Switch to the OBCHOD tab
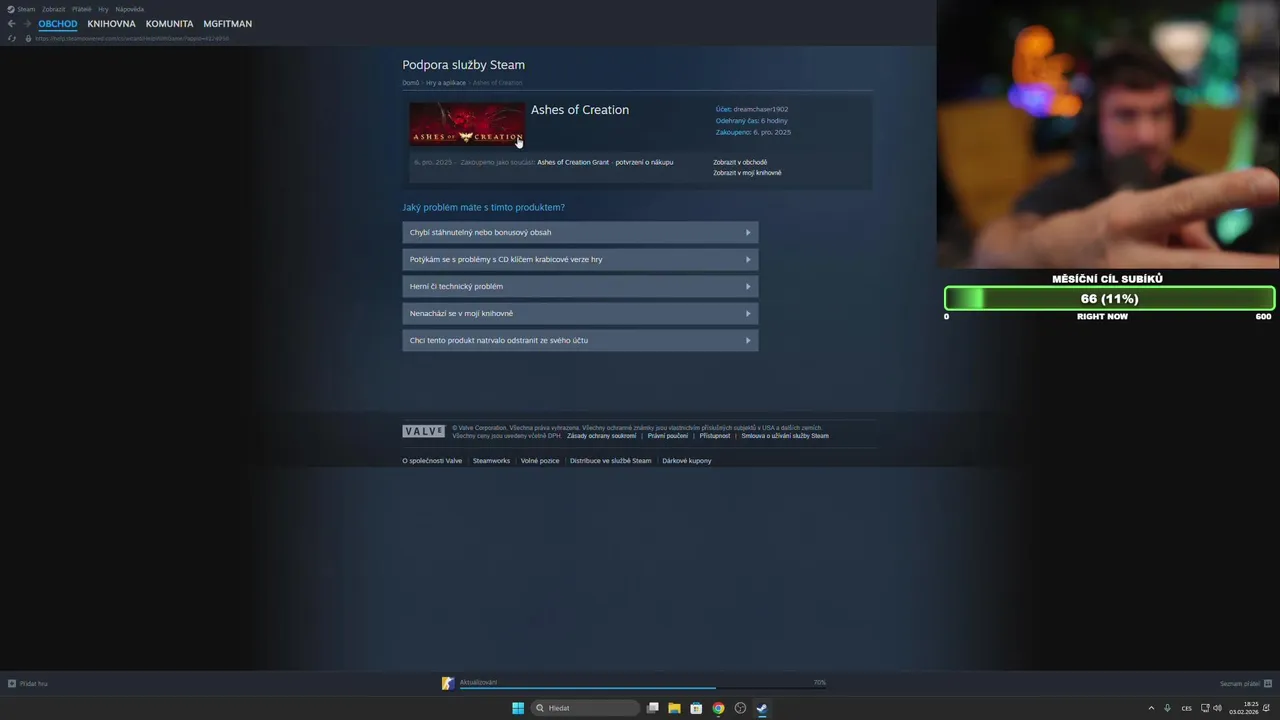The height and width of the screenshot is (720, 1280). (58, 23)
